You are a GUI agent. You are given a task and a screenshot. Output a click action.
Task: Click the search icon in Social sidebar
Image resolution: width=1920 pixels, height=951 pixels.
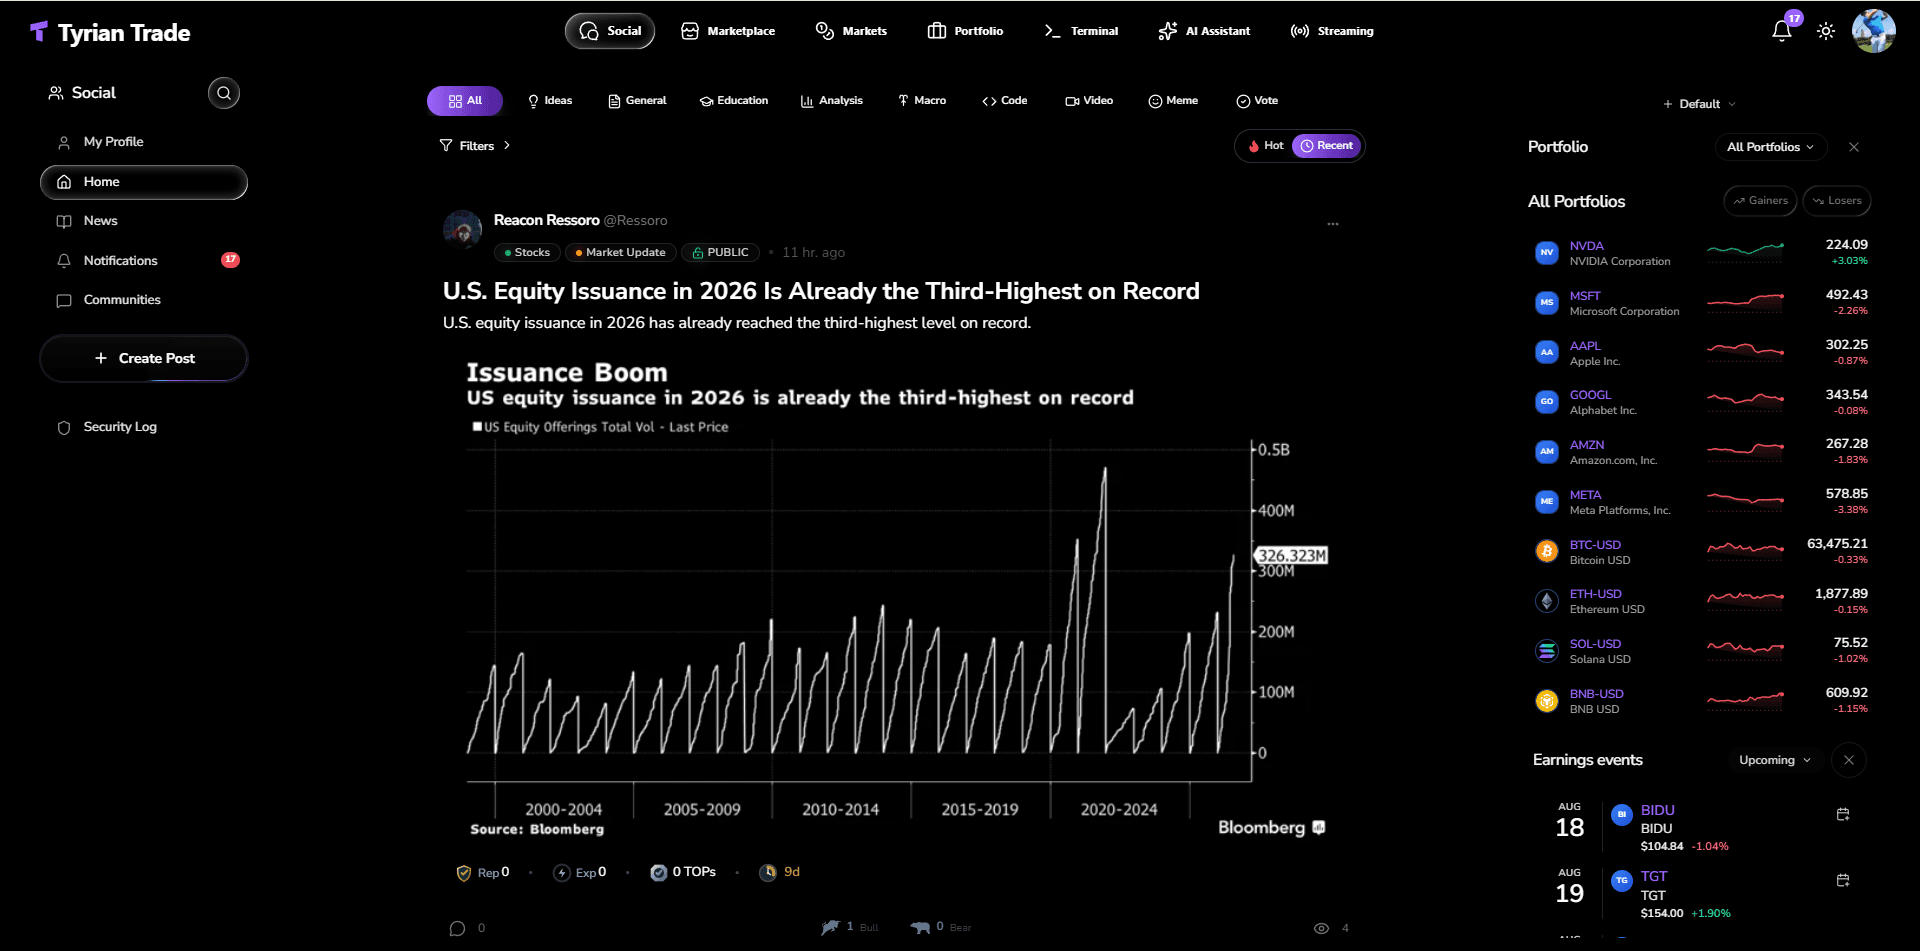(x=224, y=93)
